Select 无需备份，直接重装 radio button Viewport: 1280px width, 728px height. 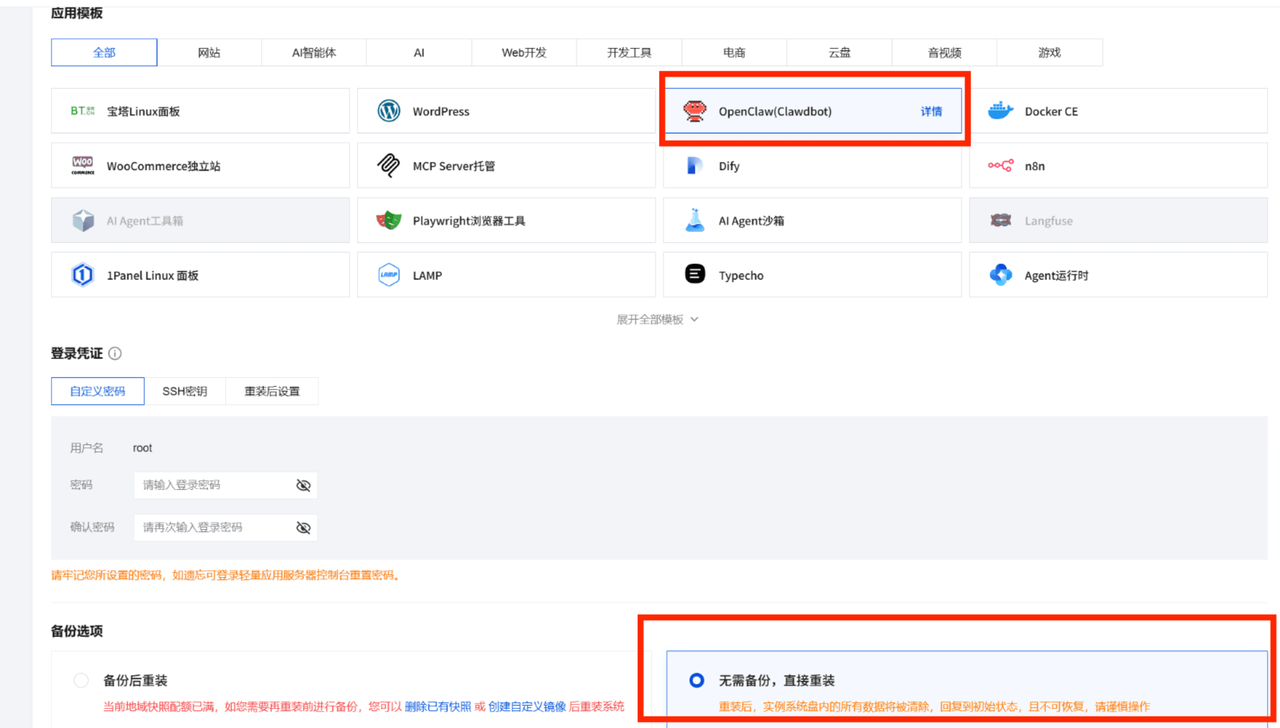[x=696, y=680]
